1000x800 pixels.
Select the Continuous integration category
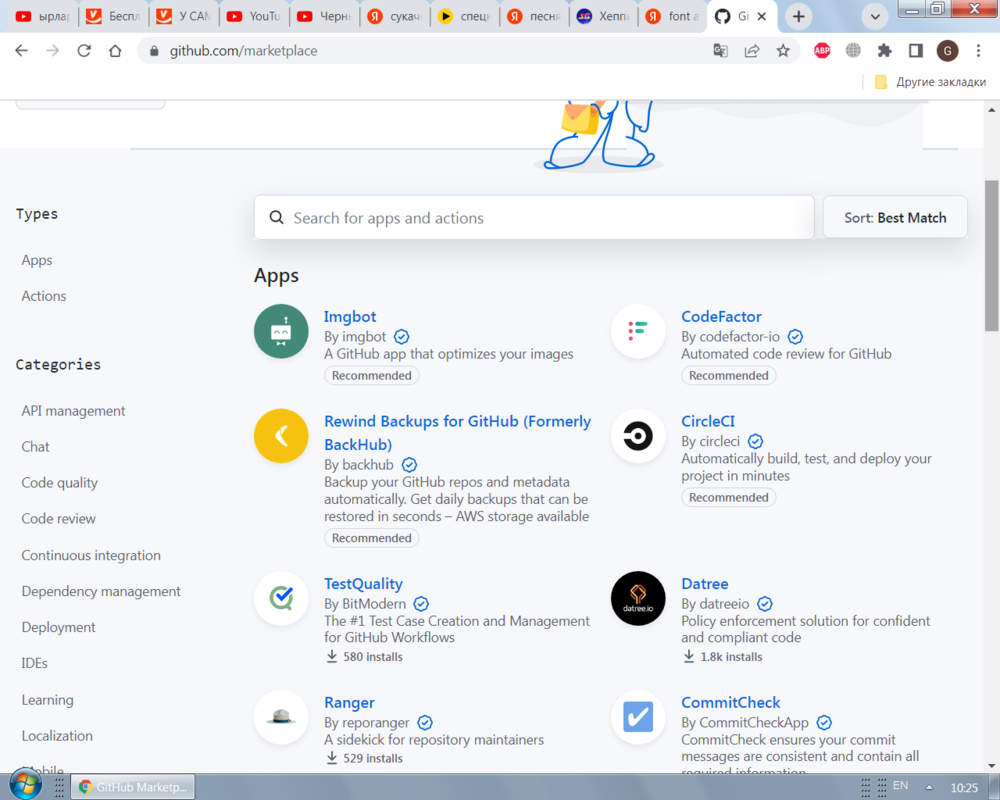pyautogui.click(x=91, y=555)
